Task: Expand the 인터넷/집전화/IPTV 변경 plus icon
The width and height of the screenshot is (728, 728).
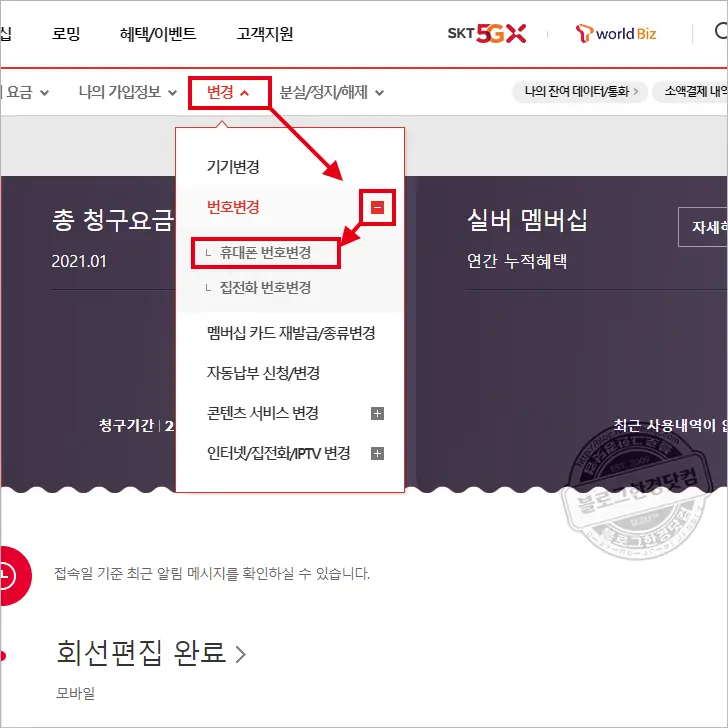Action: [x=377, y=453]
